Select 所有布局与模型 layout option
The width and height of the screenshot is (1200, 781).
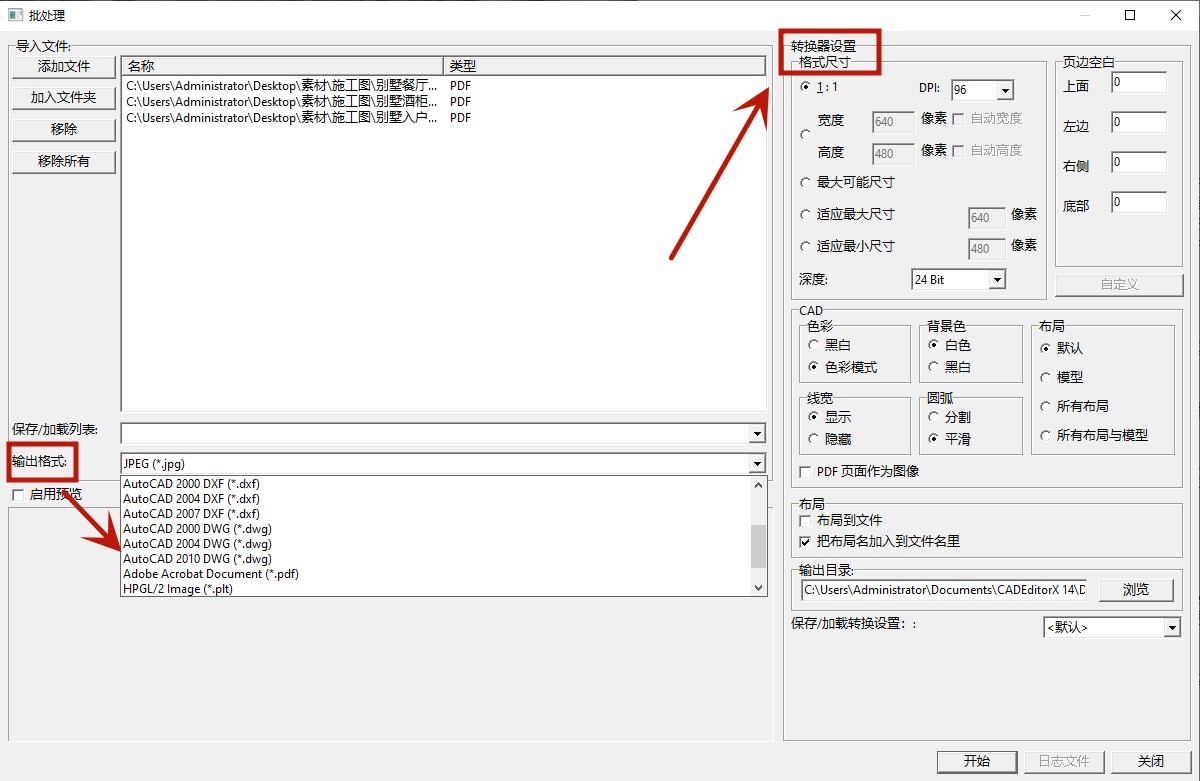[x=1046, y=436]
